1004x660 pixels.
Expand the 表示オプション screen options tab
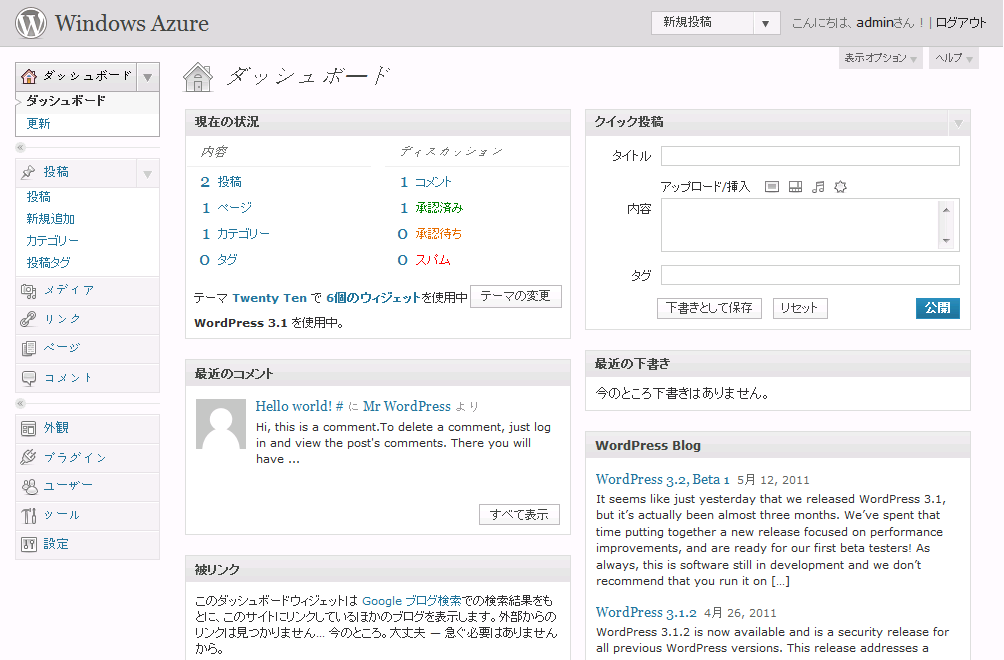880,58
